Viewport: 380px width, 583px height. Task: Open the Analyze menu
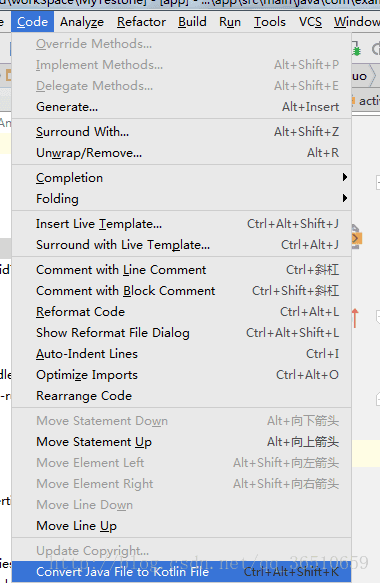click(x=82, y=22)
